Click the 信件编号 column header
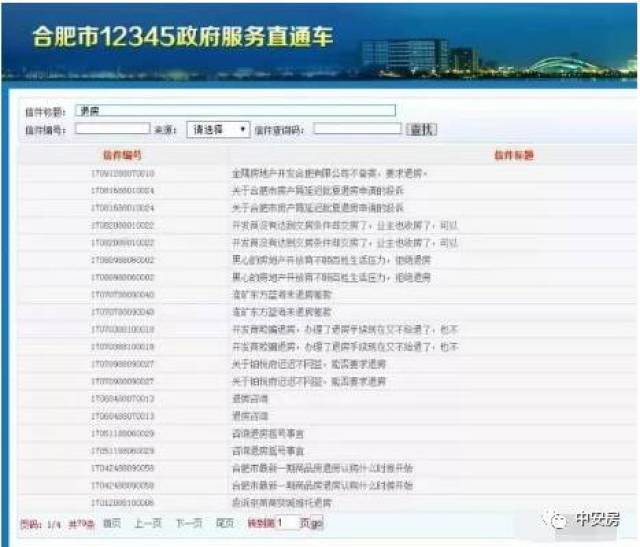 click(122, 155)
